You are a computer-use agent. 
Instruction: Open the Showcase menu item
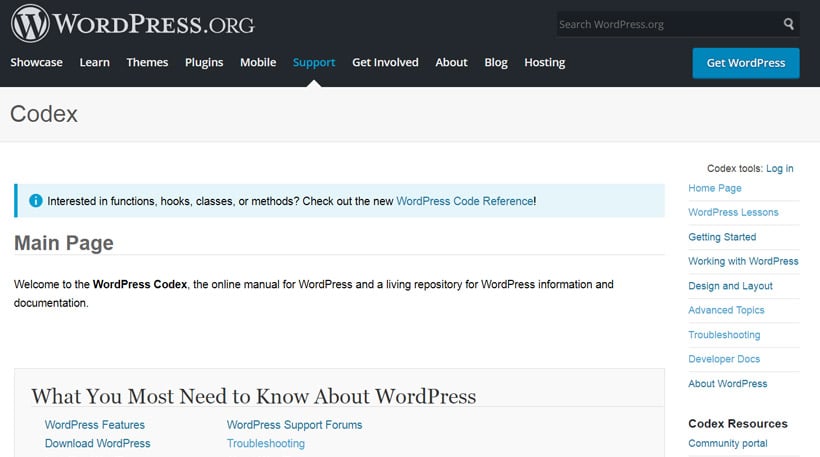pyautogui.click(x=37, y=62)
